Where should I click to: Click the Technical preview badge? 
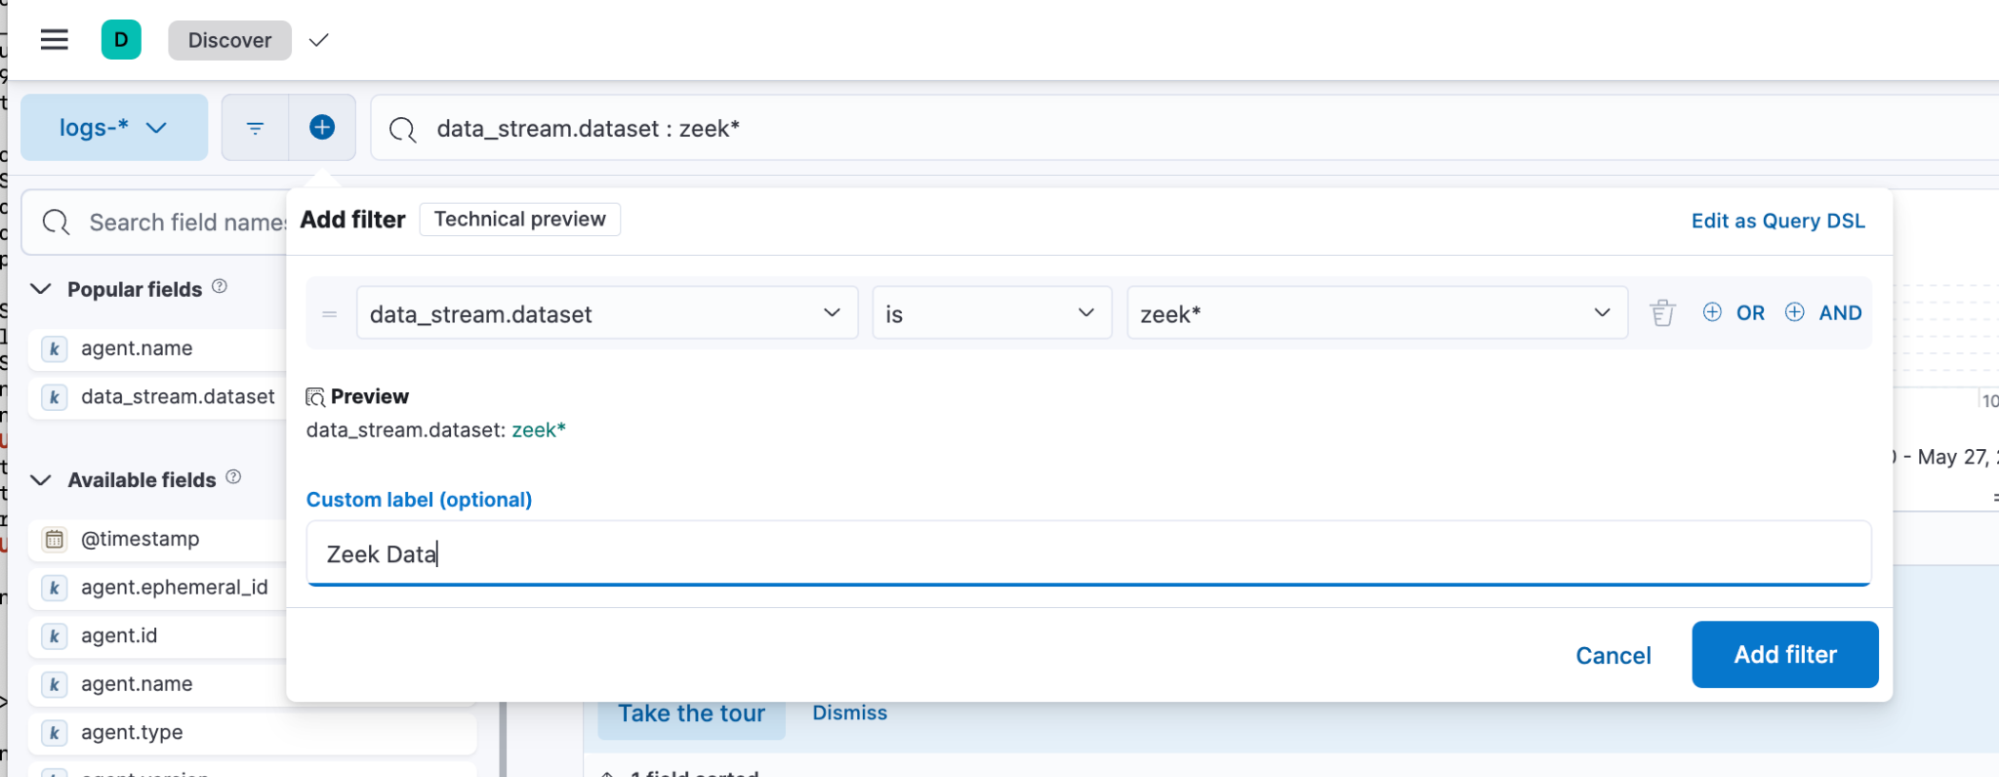pos(520,219)
